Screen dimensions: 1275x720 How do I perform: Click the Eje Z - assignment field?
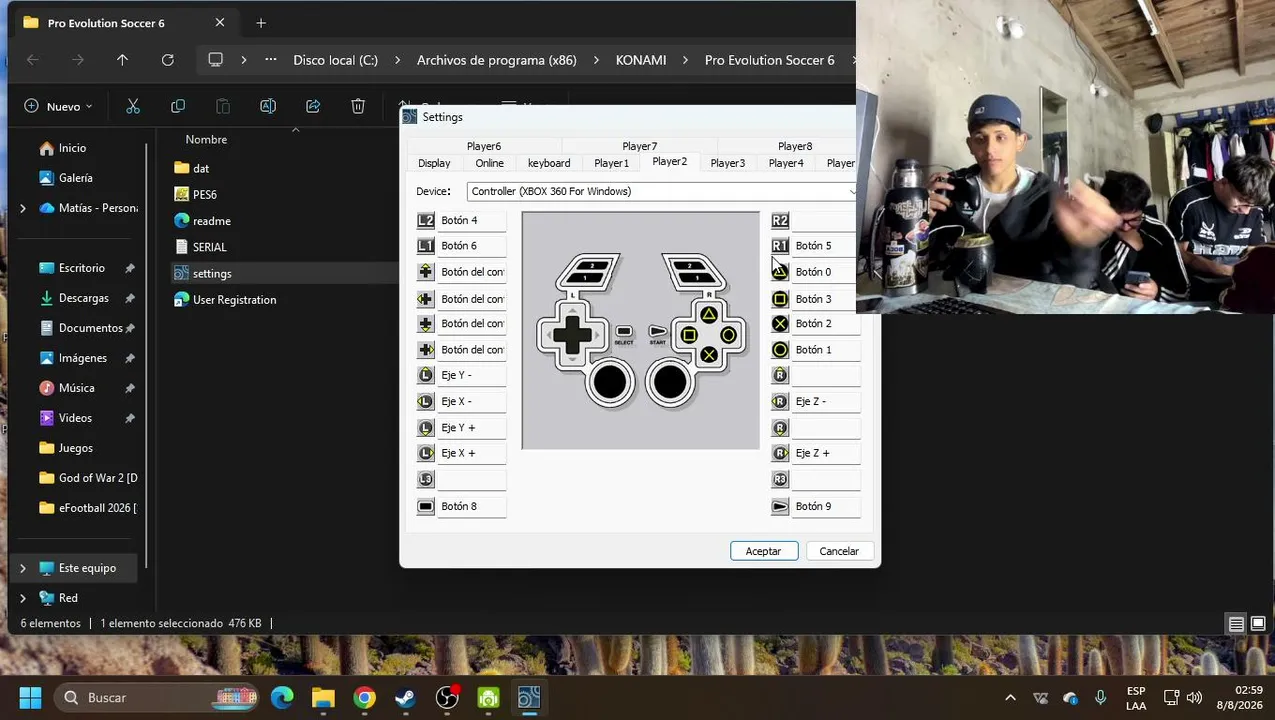tap(826, 401)
